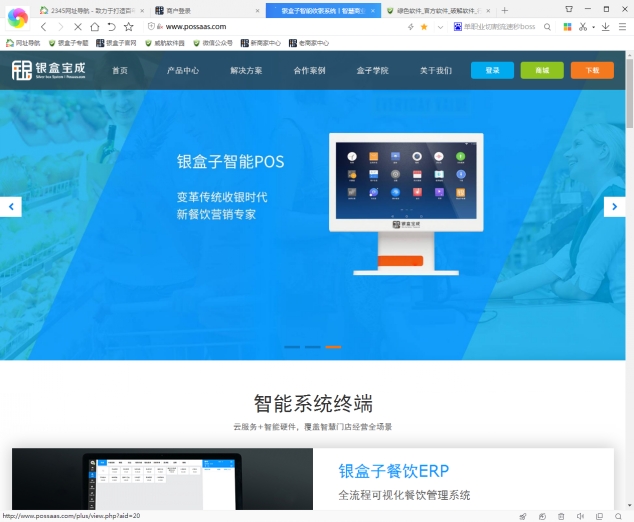634x522 pixels.
Task: Go to 首页 in site navigation
Action: click(x=120, y=70)
